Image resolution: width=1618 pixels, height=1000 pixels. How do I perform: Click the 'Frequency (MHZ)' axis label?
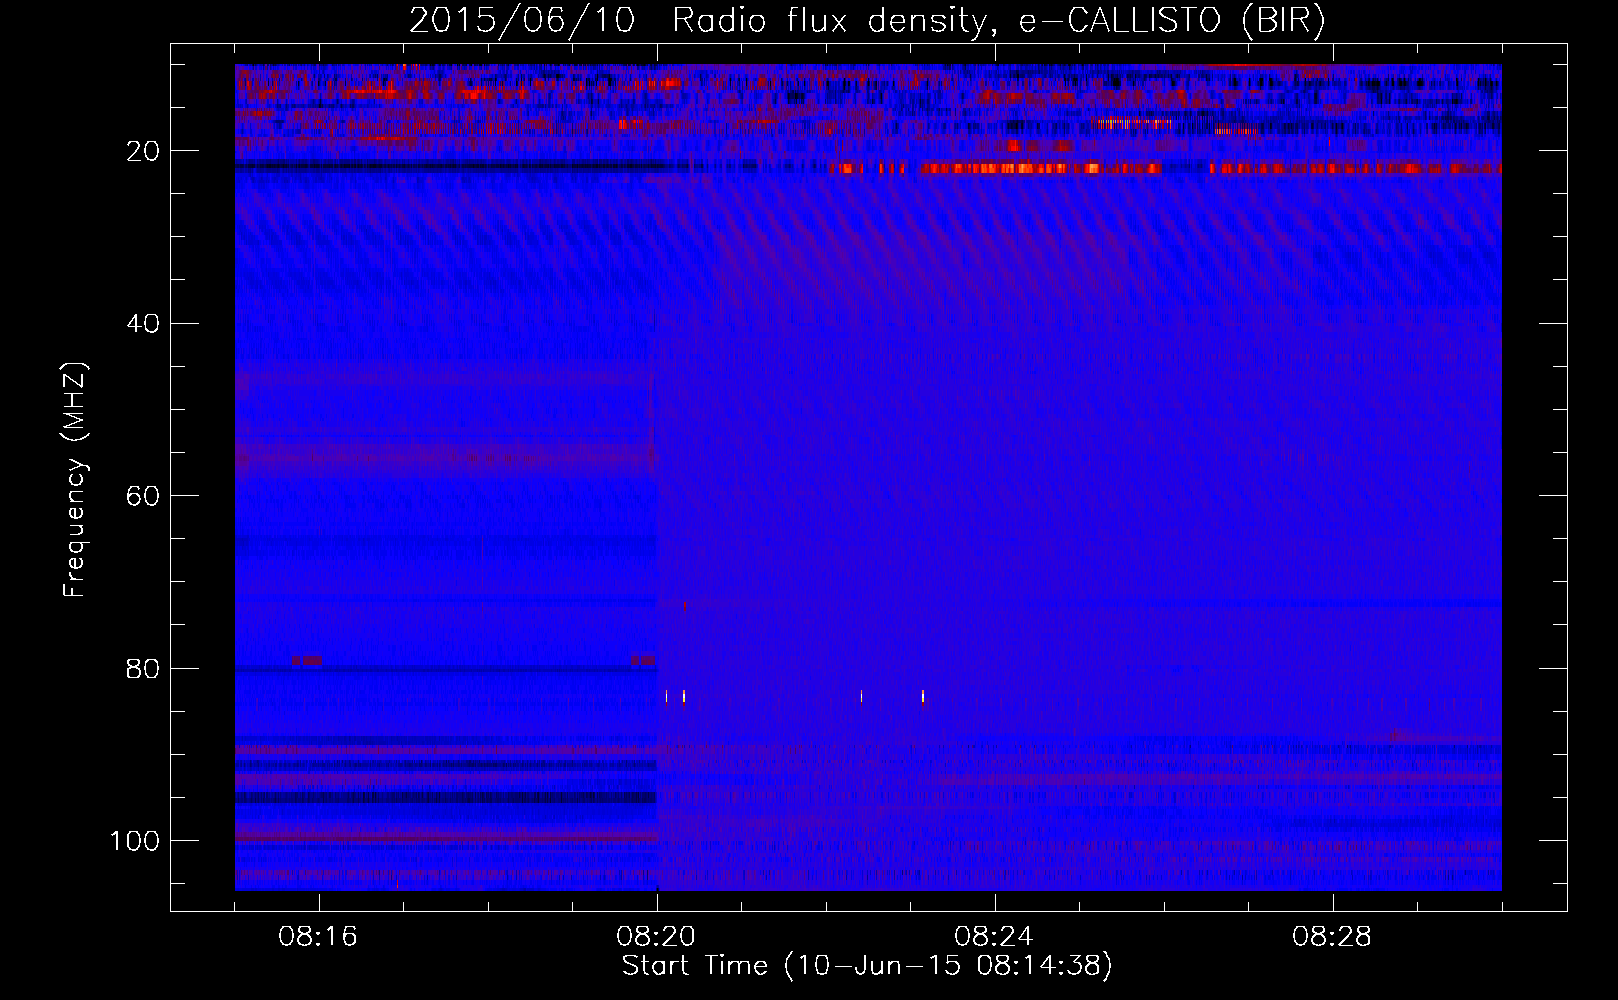coord(75,479)
